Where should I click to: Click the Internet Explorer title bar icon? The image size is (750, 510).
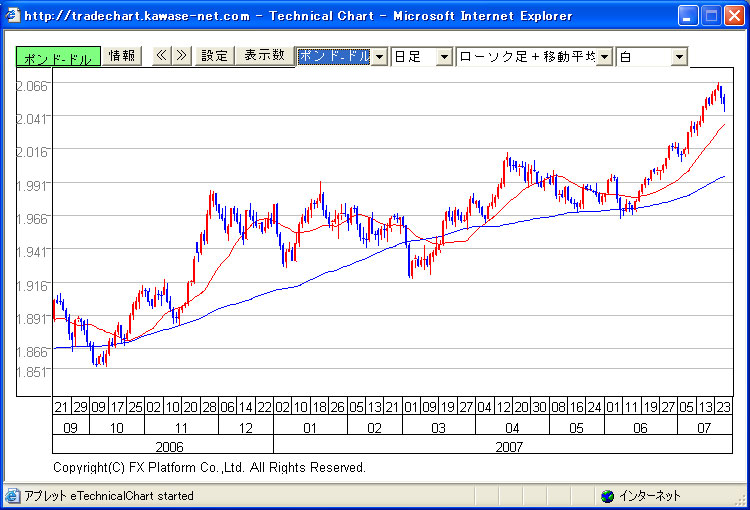tap(12, 15)
